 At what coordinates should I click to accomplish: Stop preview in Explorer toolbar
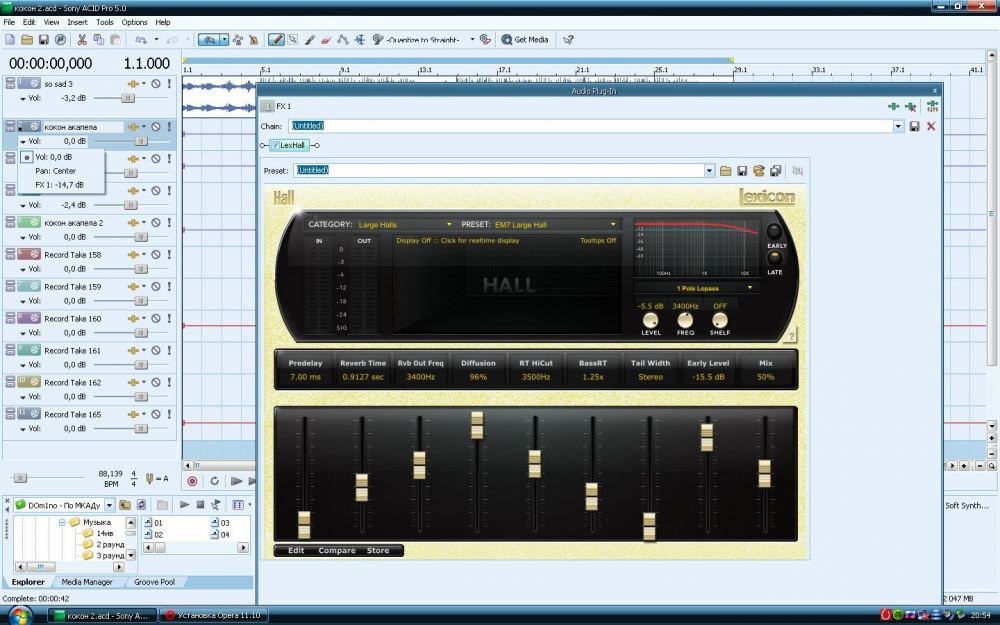200,504
